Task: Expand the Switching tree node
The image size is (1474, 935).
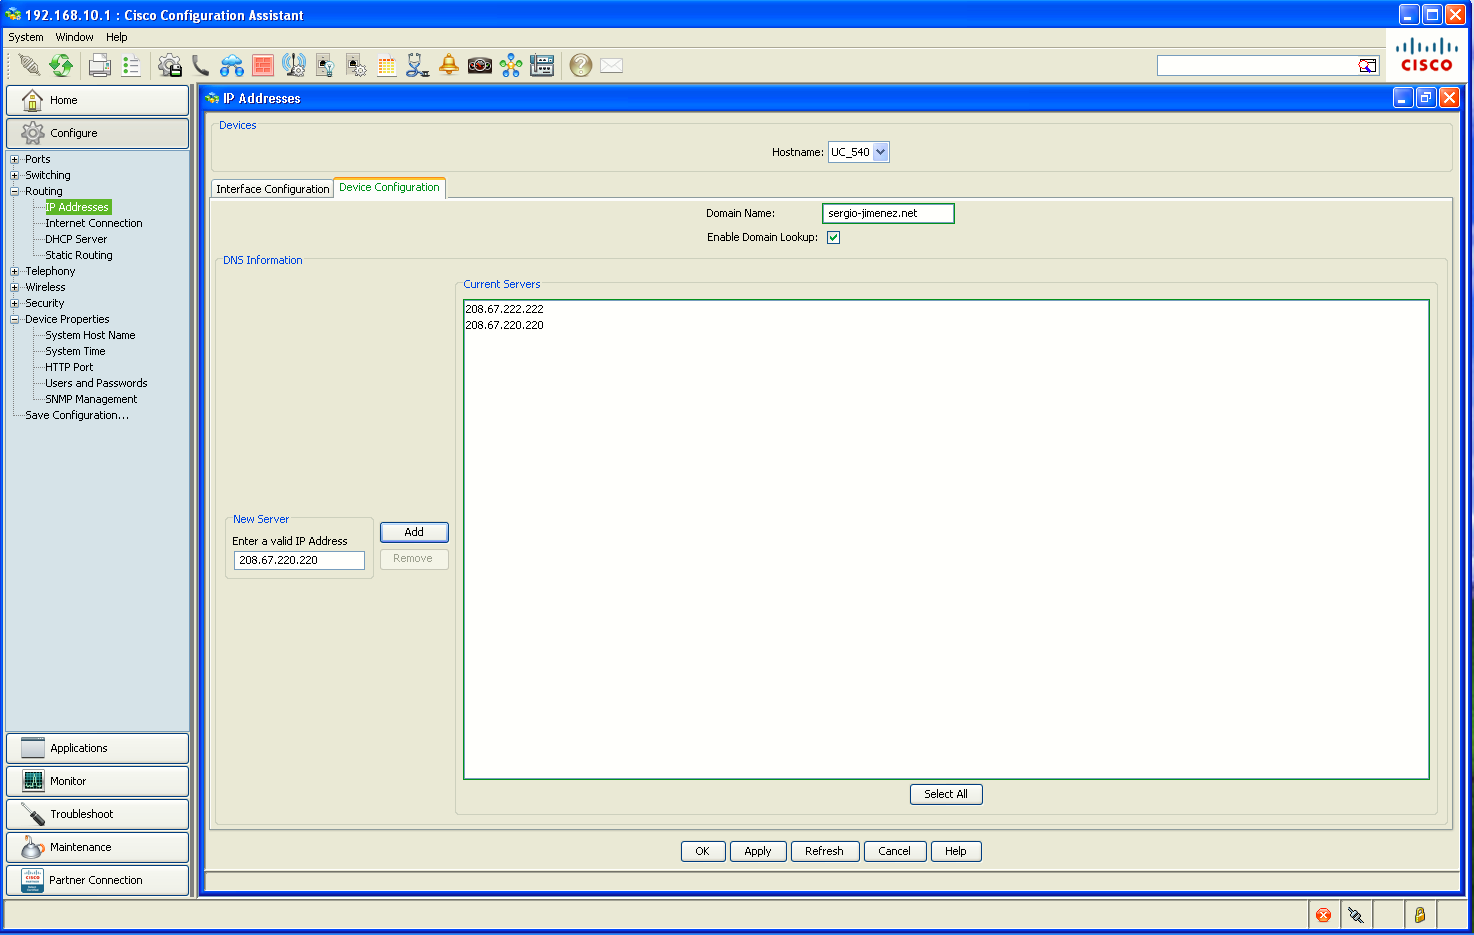Action: pos(15,175)
